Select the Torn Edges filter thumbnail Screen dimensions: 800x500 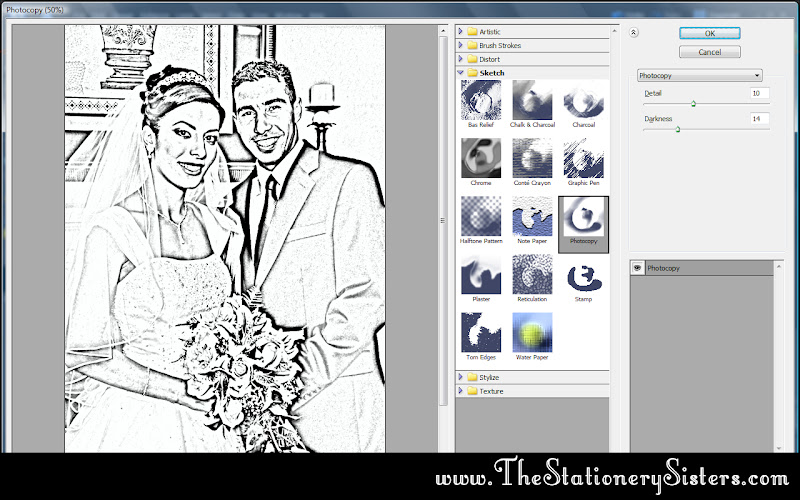coord(481,333)
